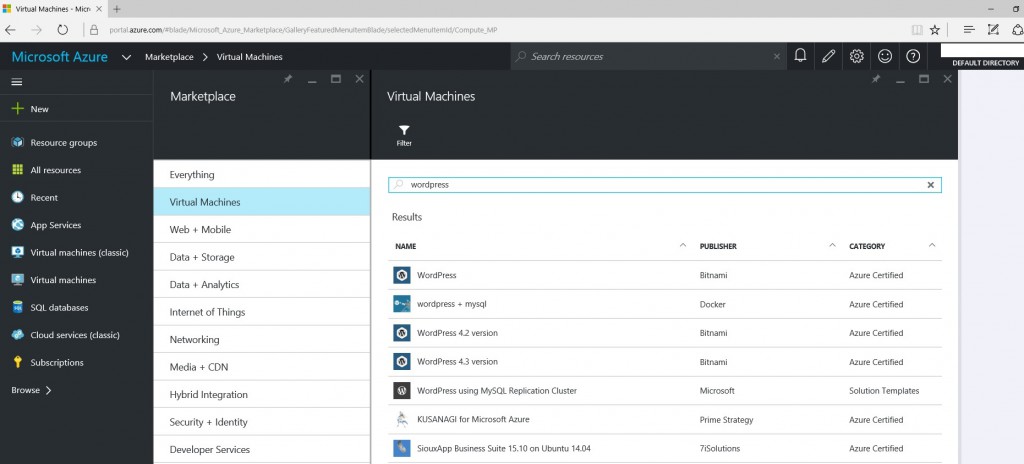Screen dimensions: 1024x464
Task: Select Data + Storage category
Action: point(262,257)
